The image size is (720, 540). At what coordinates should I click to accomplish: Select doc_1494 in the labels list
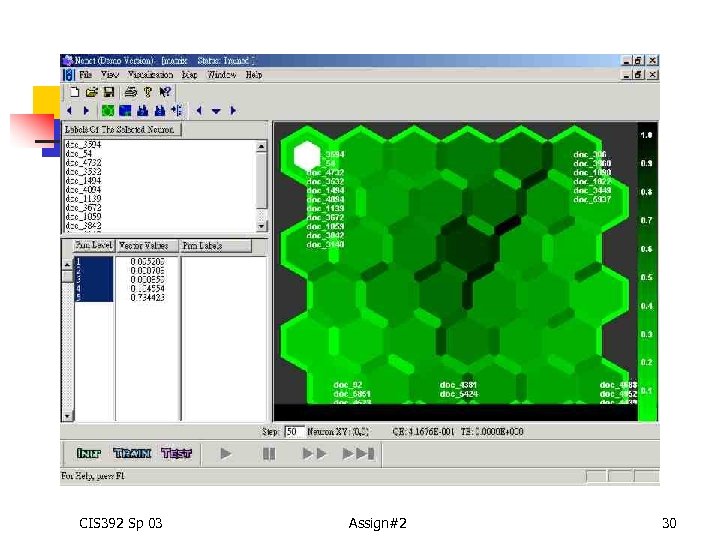[x=83, y=180]
